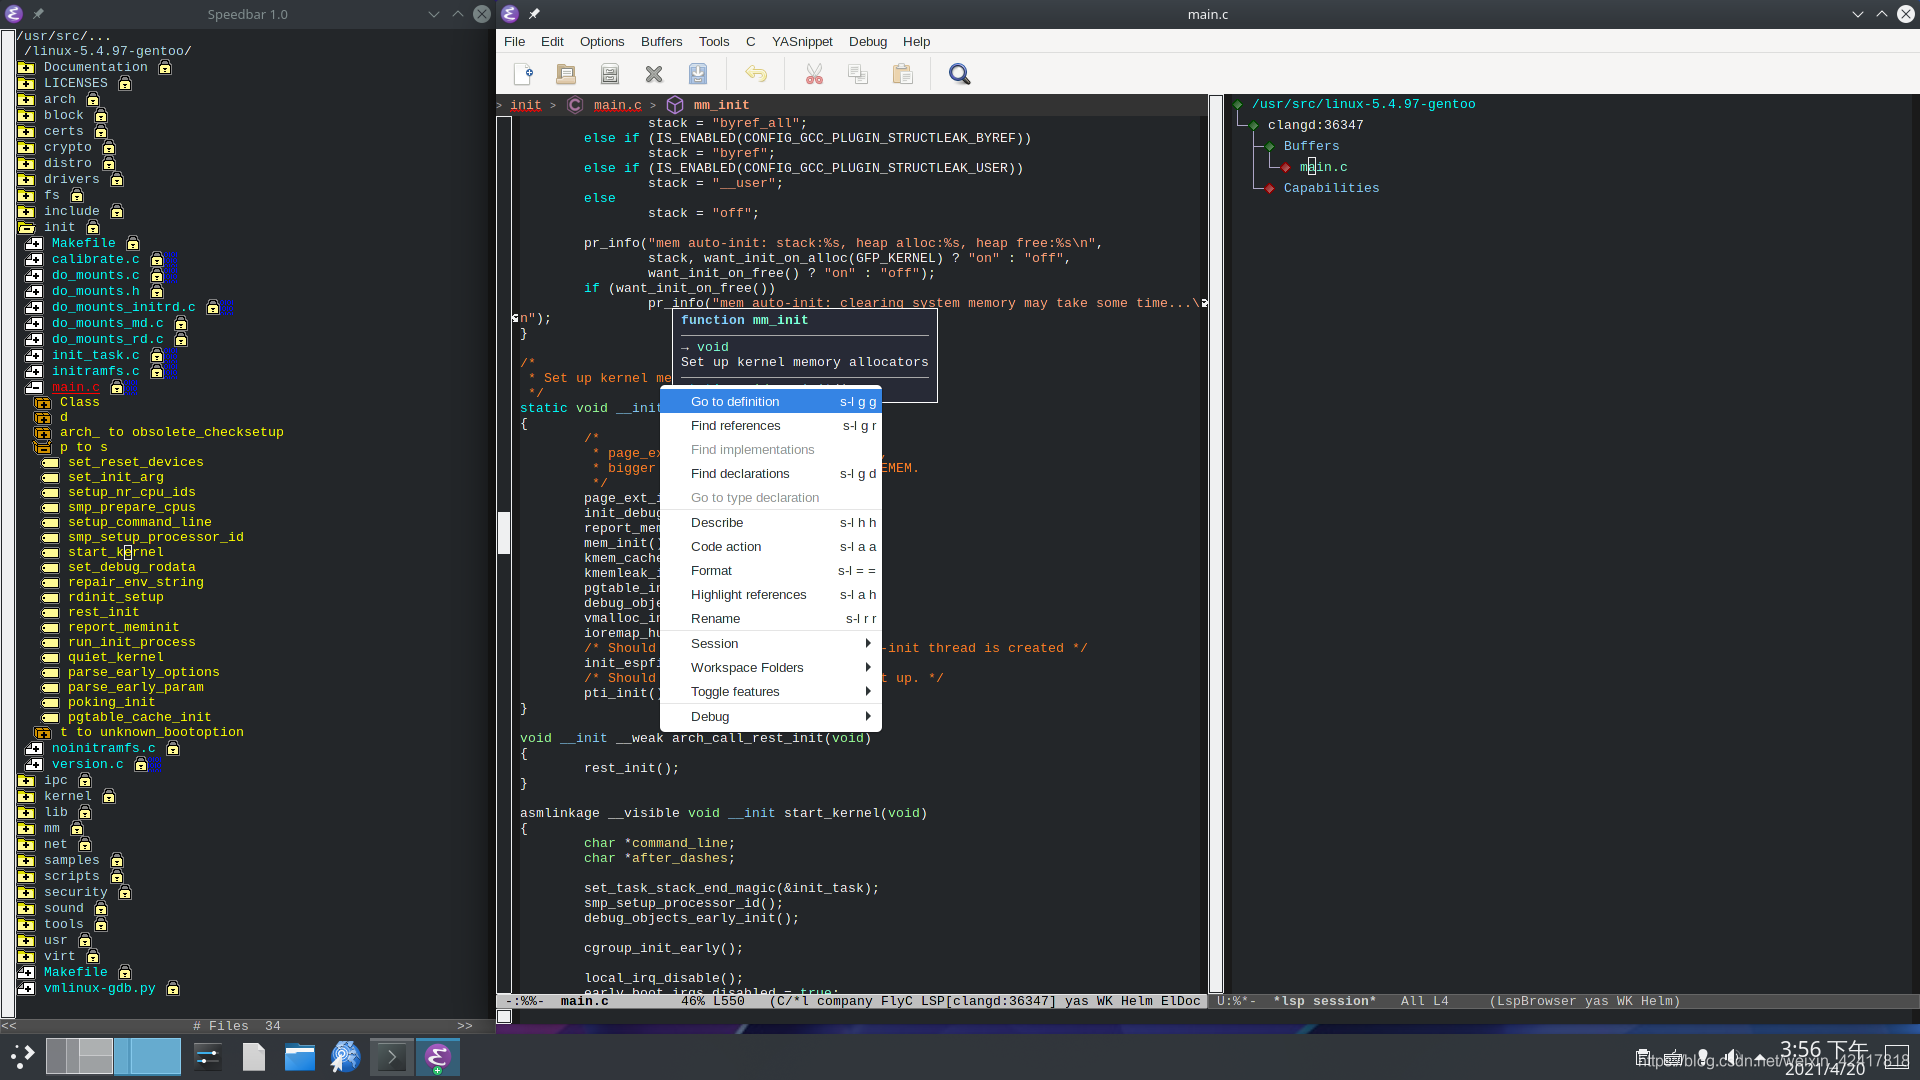Click the cube icon before mm_init

pos(675,105)
